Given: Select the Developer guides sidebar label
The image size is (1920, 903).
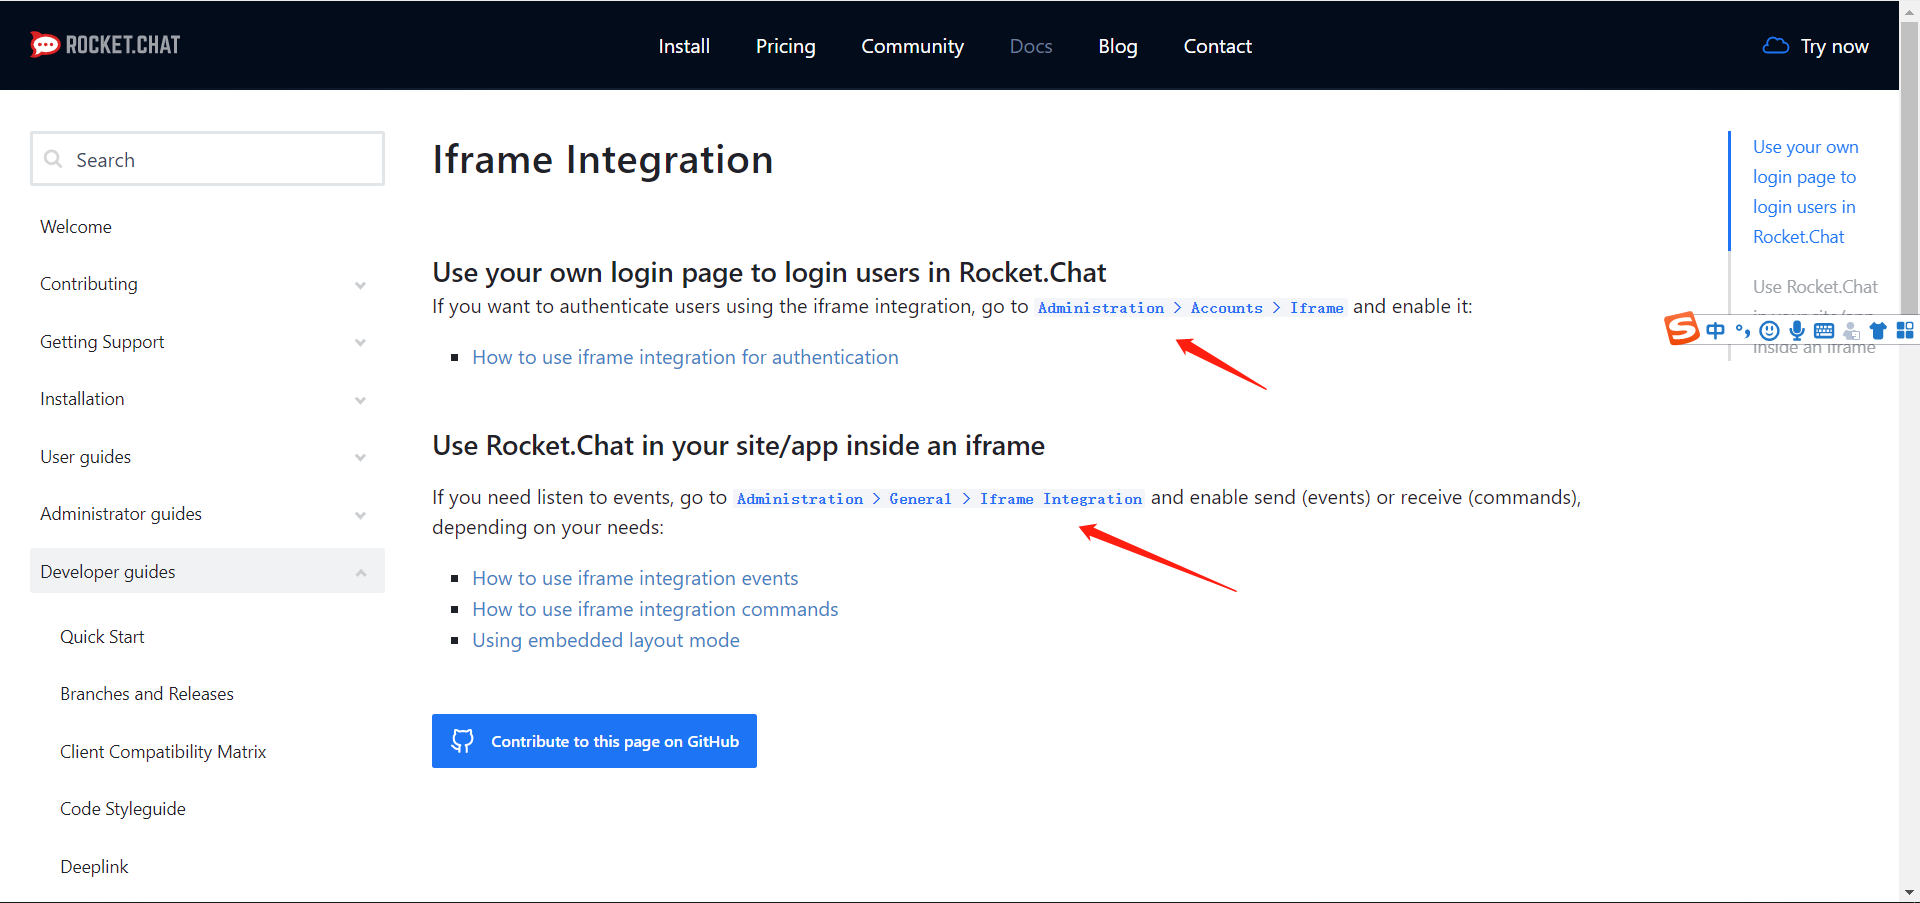Looking at the screenshot, I should pyautogui.click(x=108, y=572).
